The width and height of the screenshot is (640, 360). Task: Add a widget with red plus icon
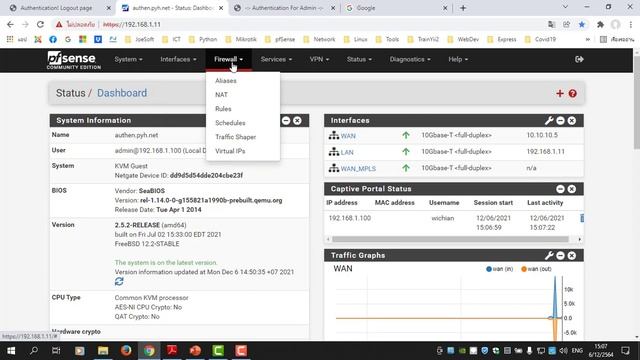(560, 93)
